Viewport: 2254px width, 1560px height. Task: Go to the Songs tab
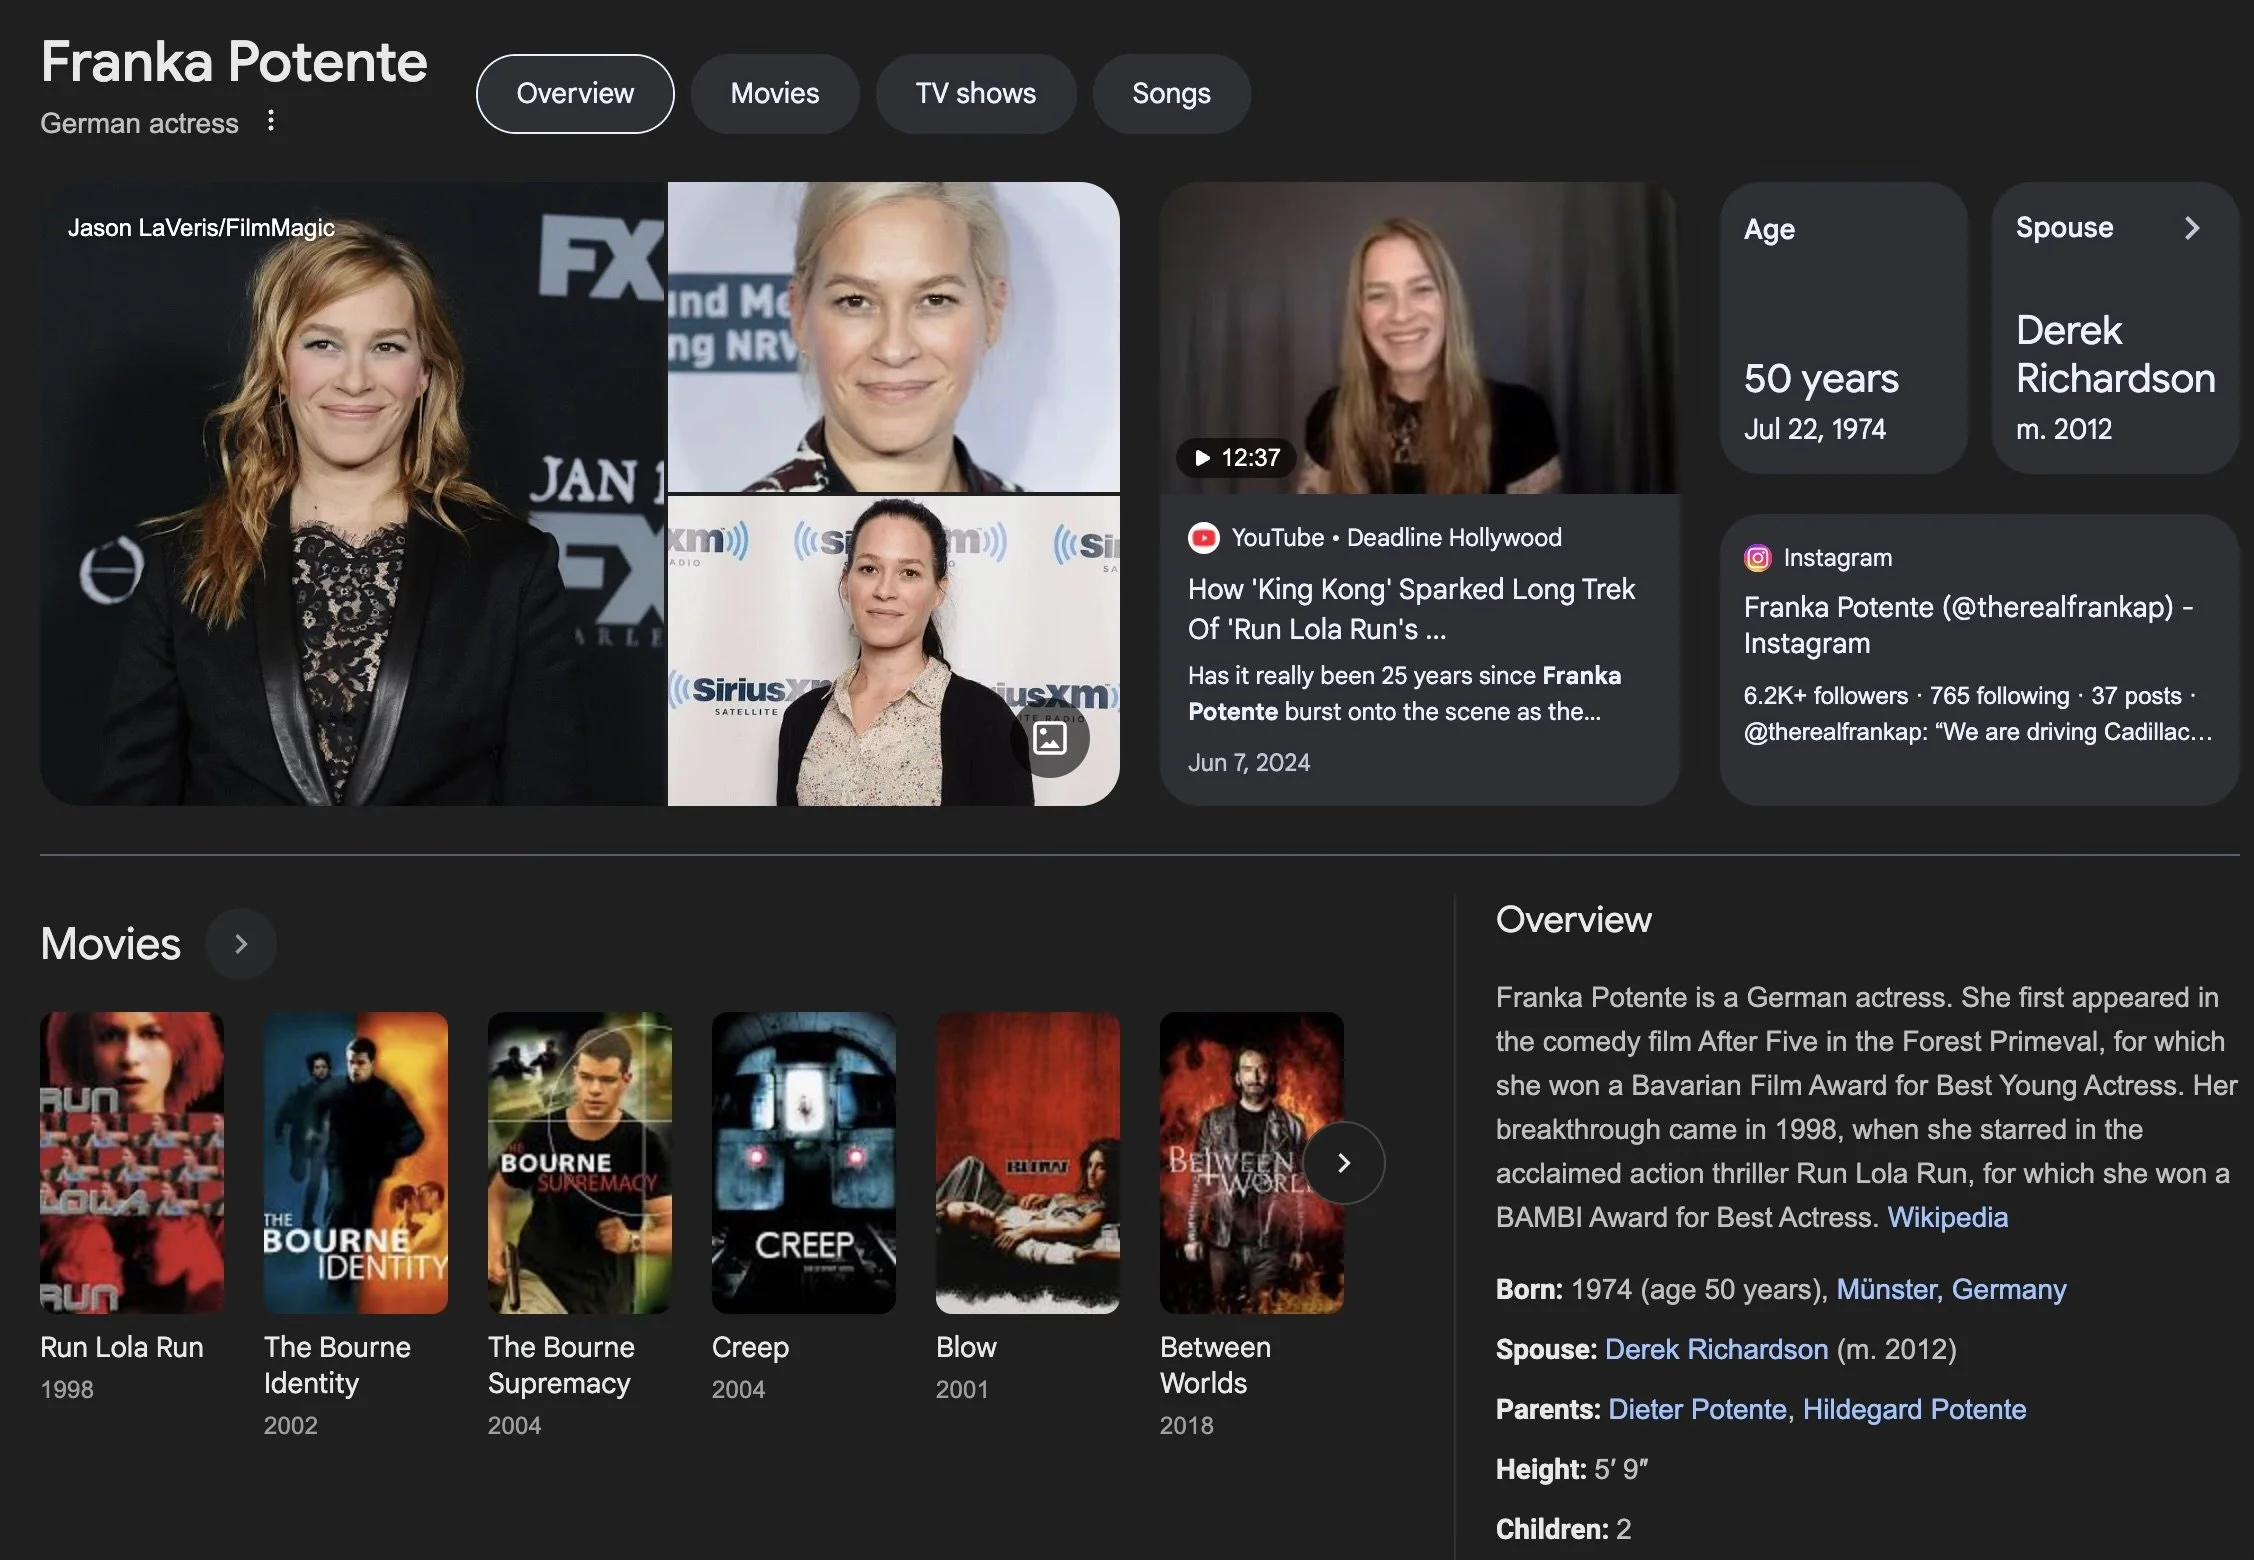pos(1170,94)
